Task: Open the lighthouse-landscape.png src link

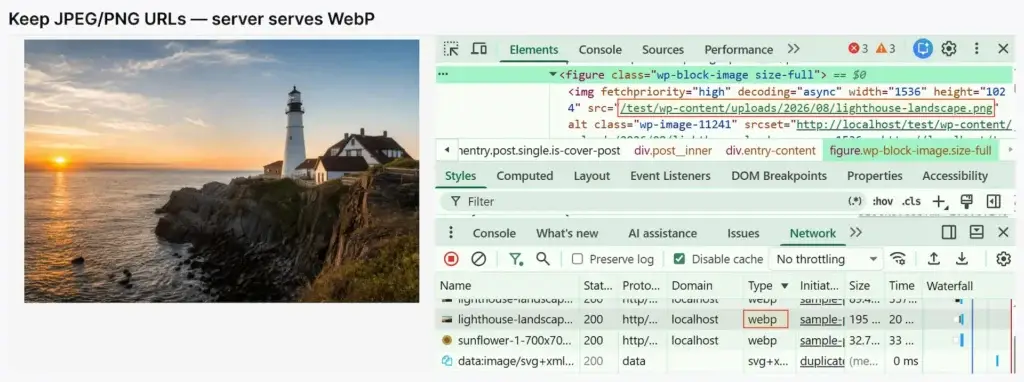Action: click(x=807, y=108)
